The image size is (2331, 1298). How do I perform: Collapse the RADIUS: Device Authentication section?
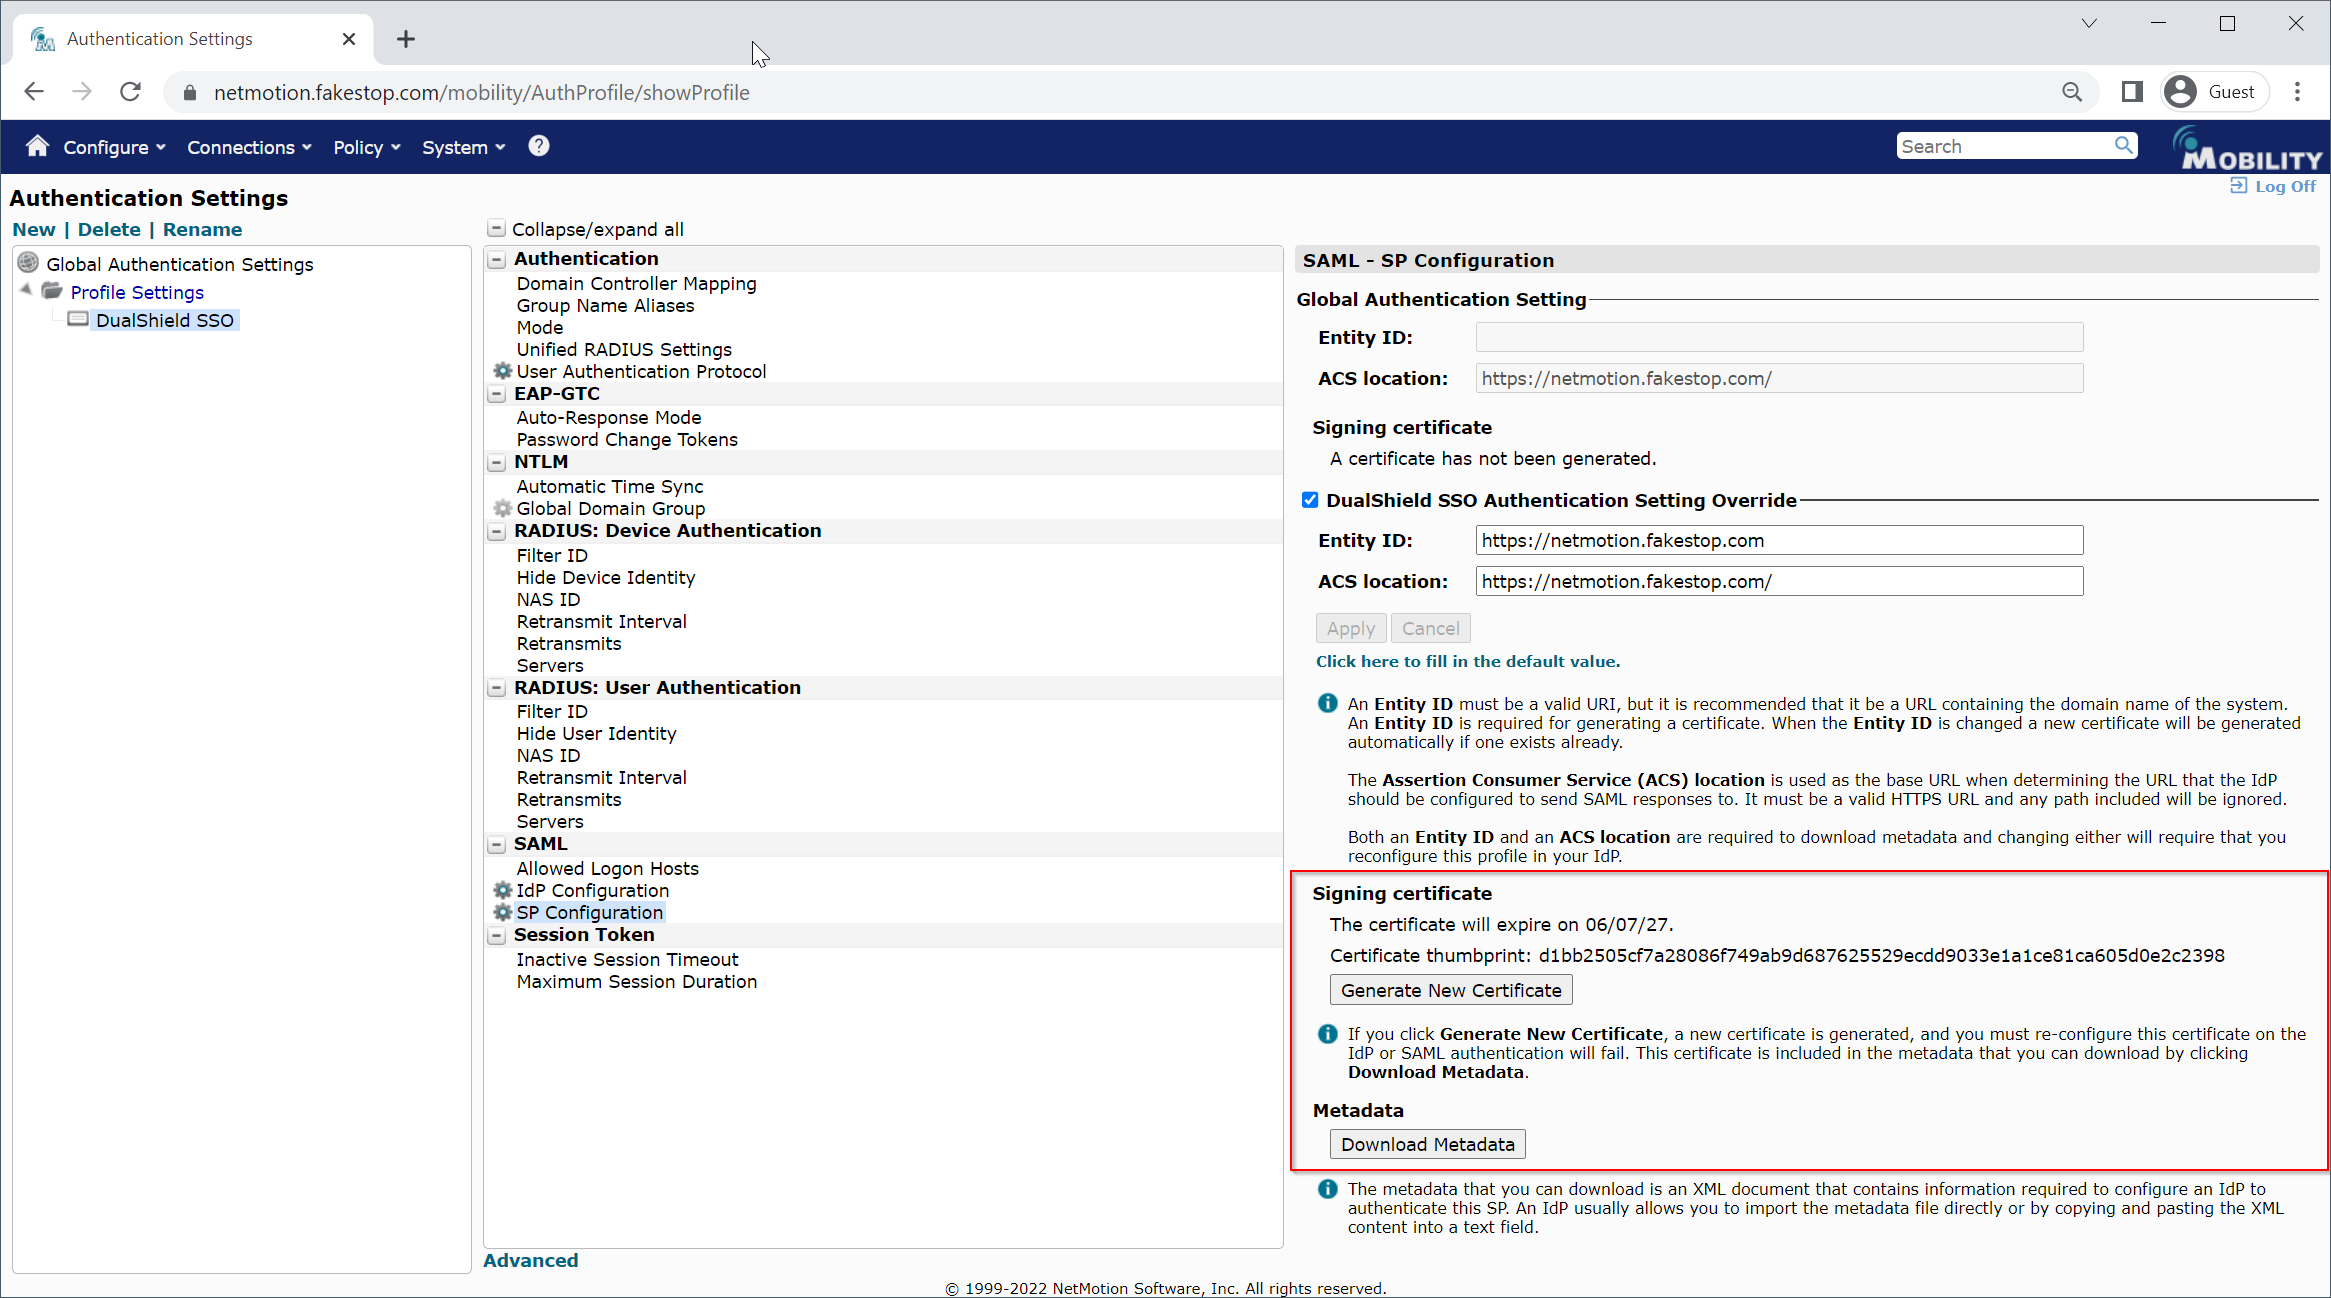[x=496, y=531]
